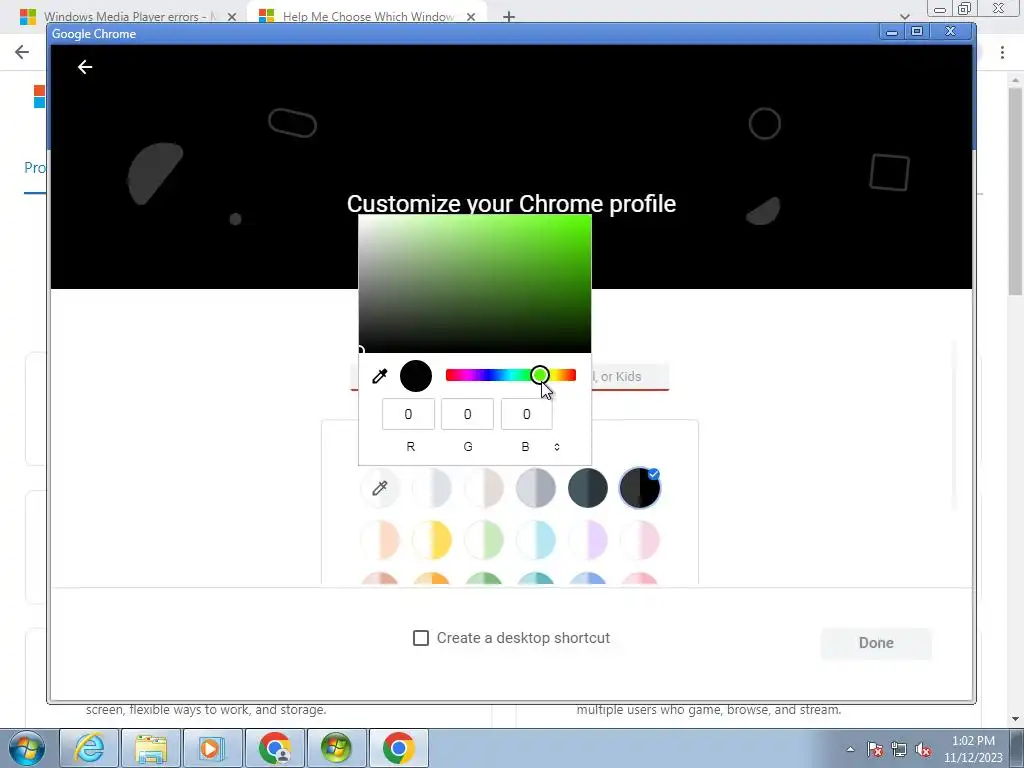1024x768 pixels.
Task: Click the back arrow in profile dialog
Action: click(x=85, y=67)
